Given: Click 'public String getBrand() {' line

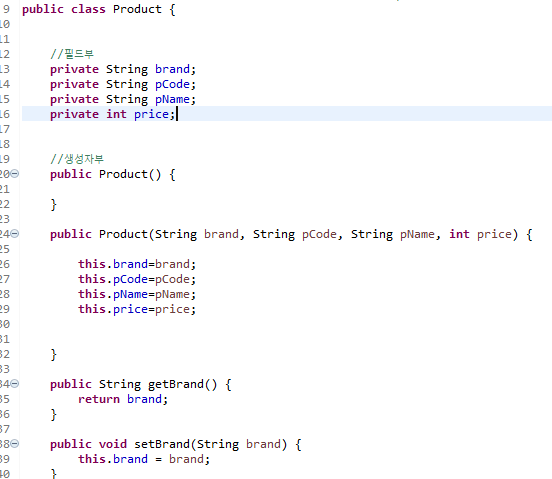Looking at the screenshot, I should pos(140,384).
